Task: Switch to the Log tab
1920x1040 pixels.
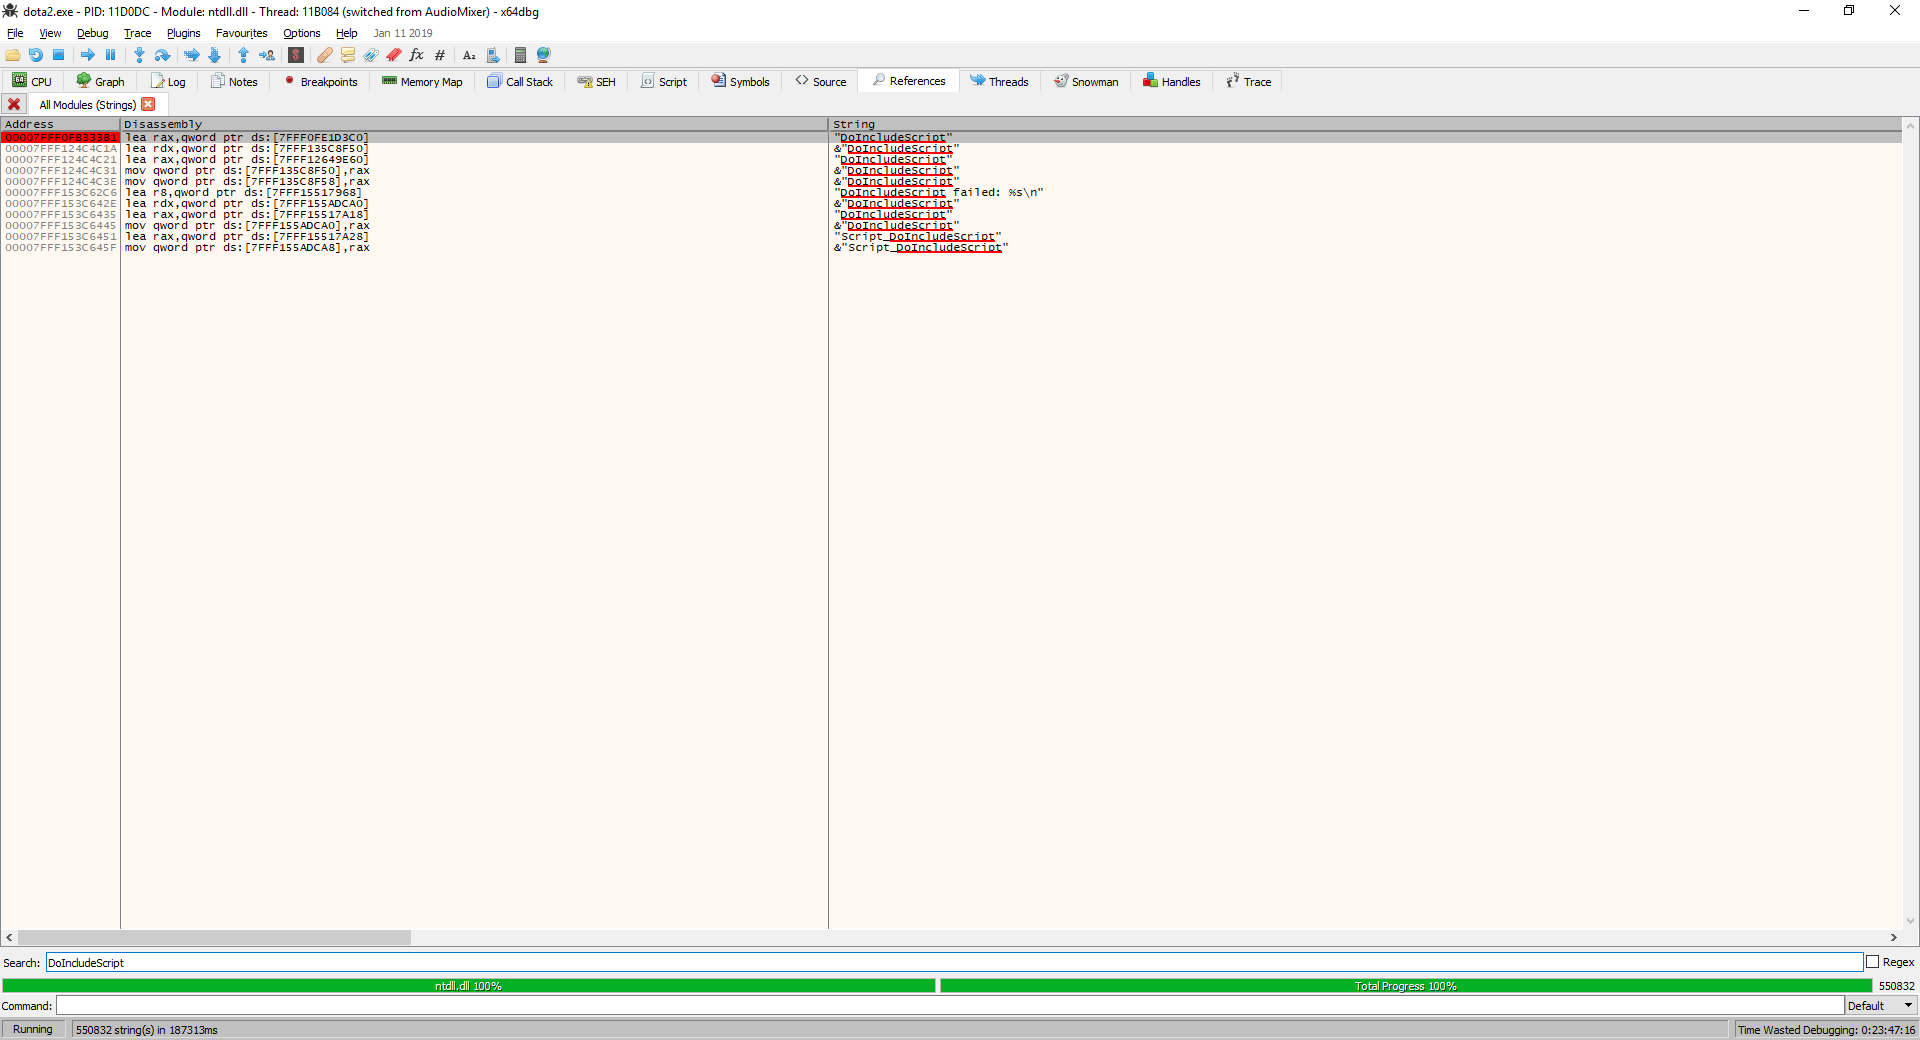Action: click(x=168, y=81)
